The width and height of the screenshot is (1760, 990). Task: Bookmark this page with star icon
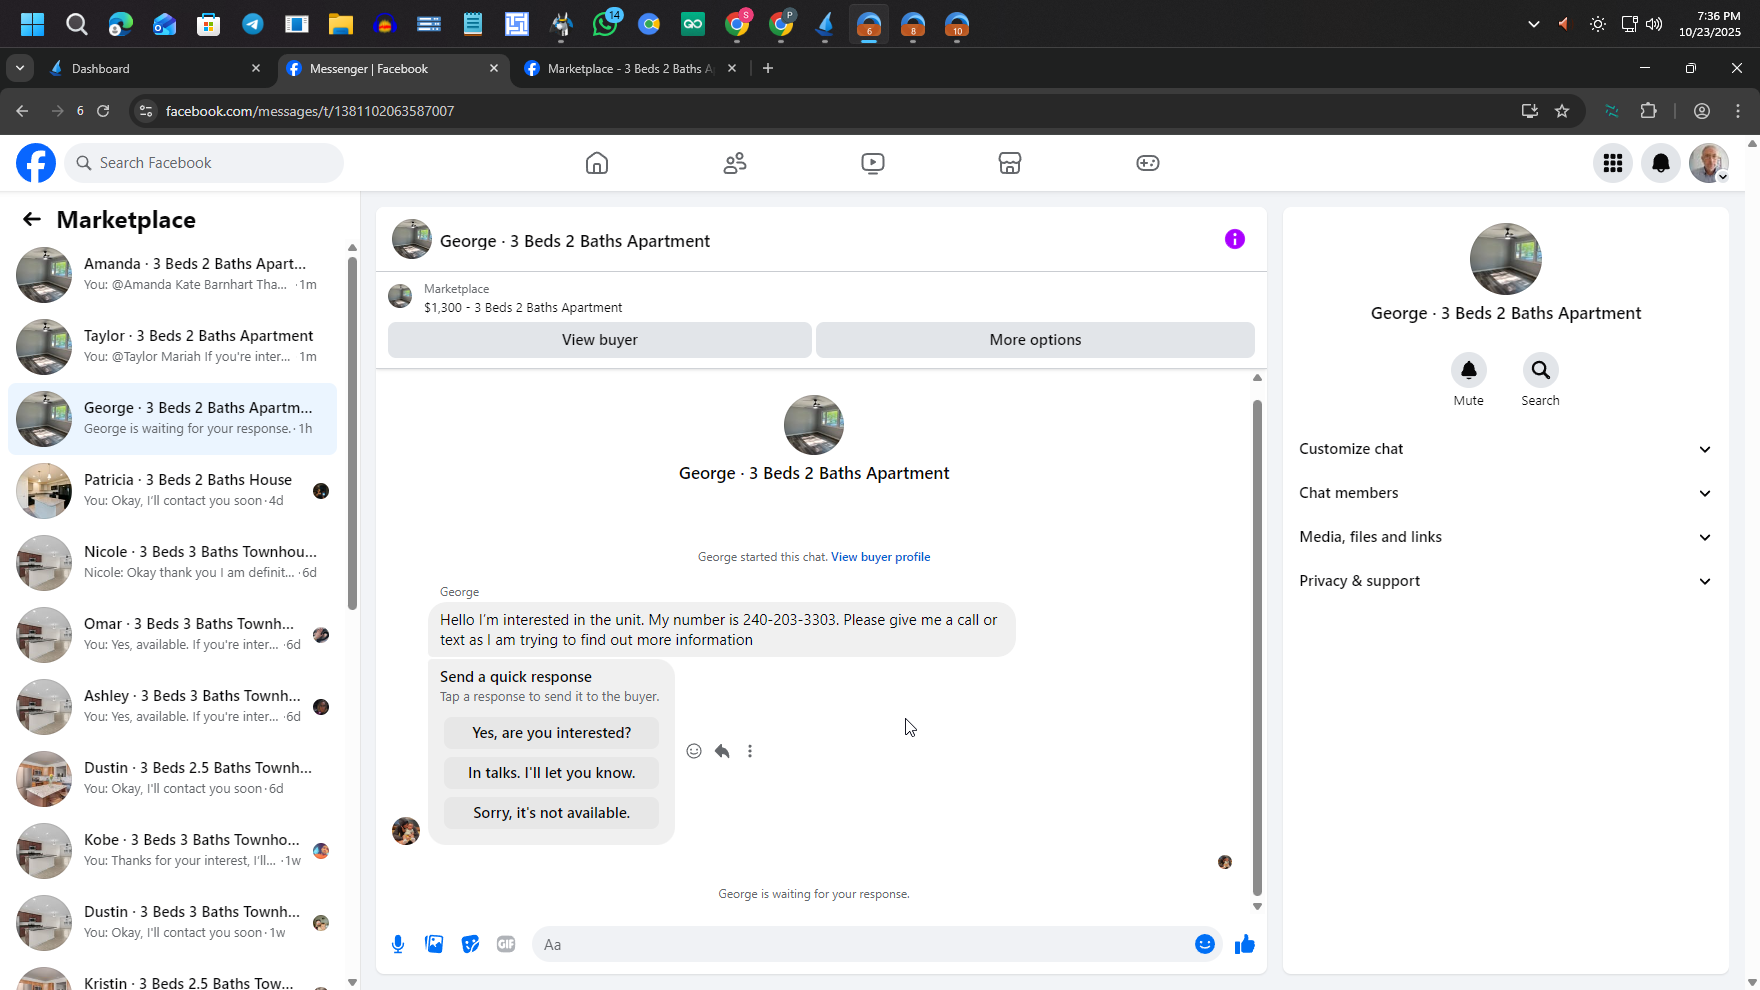click(x=1562, y=111)
